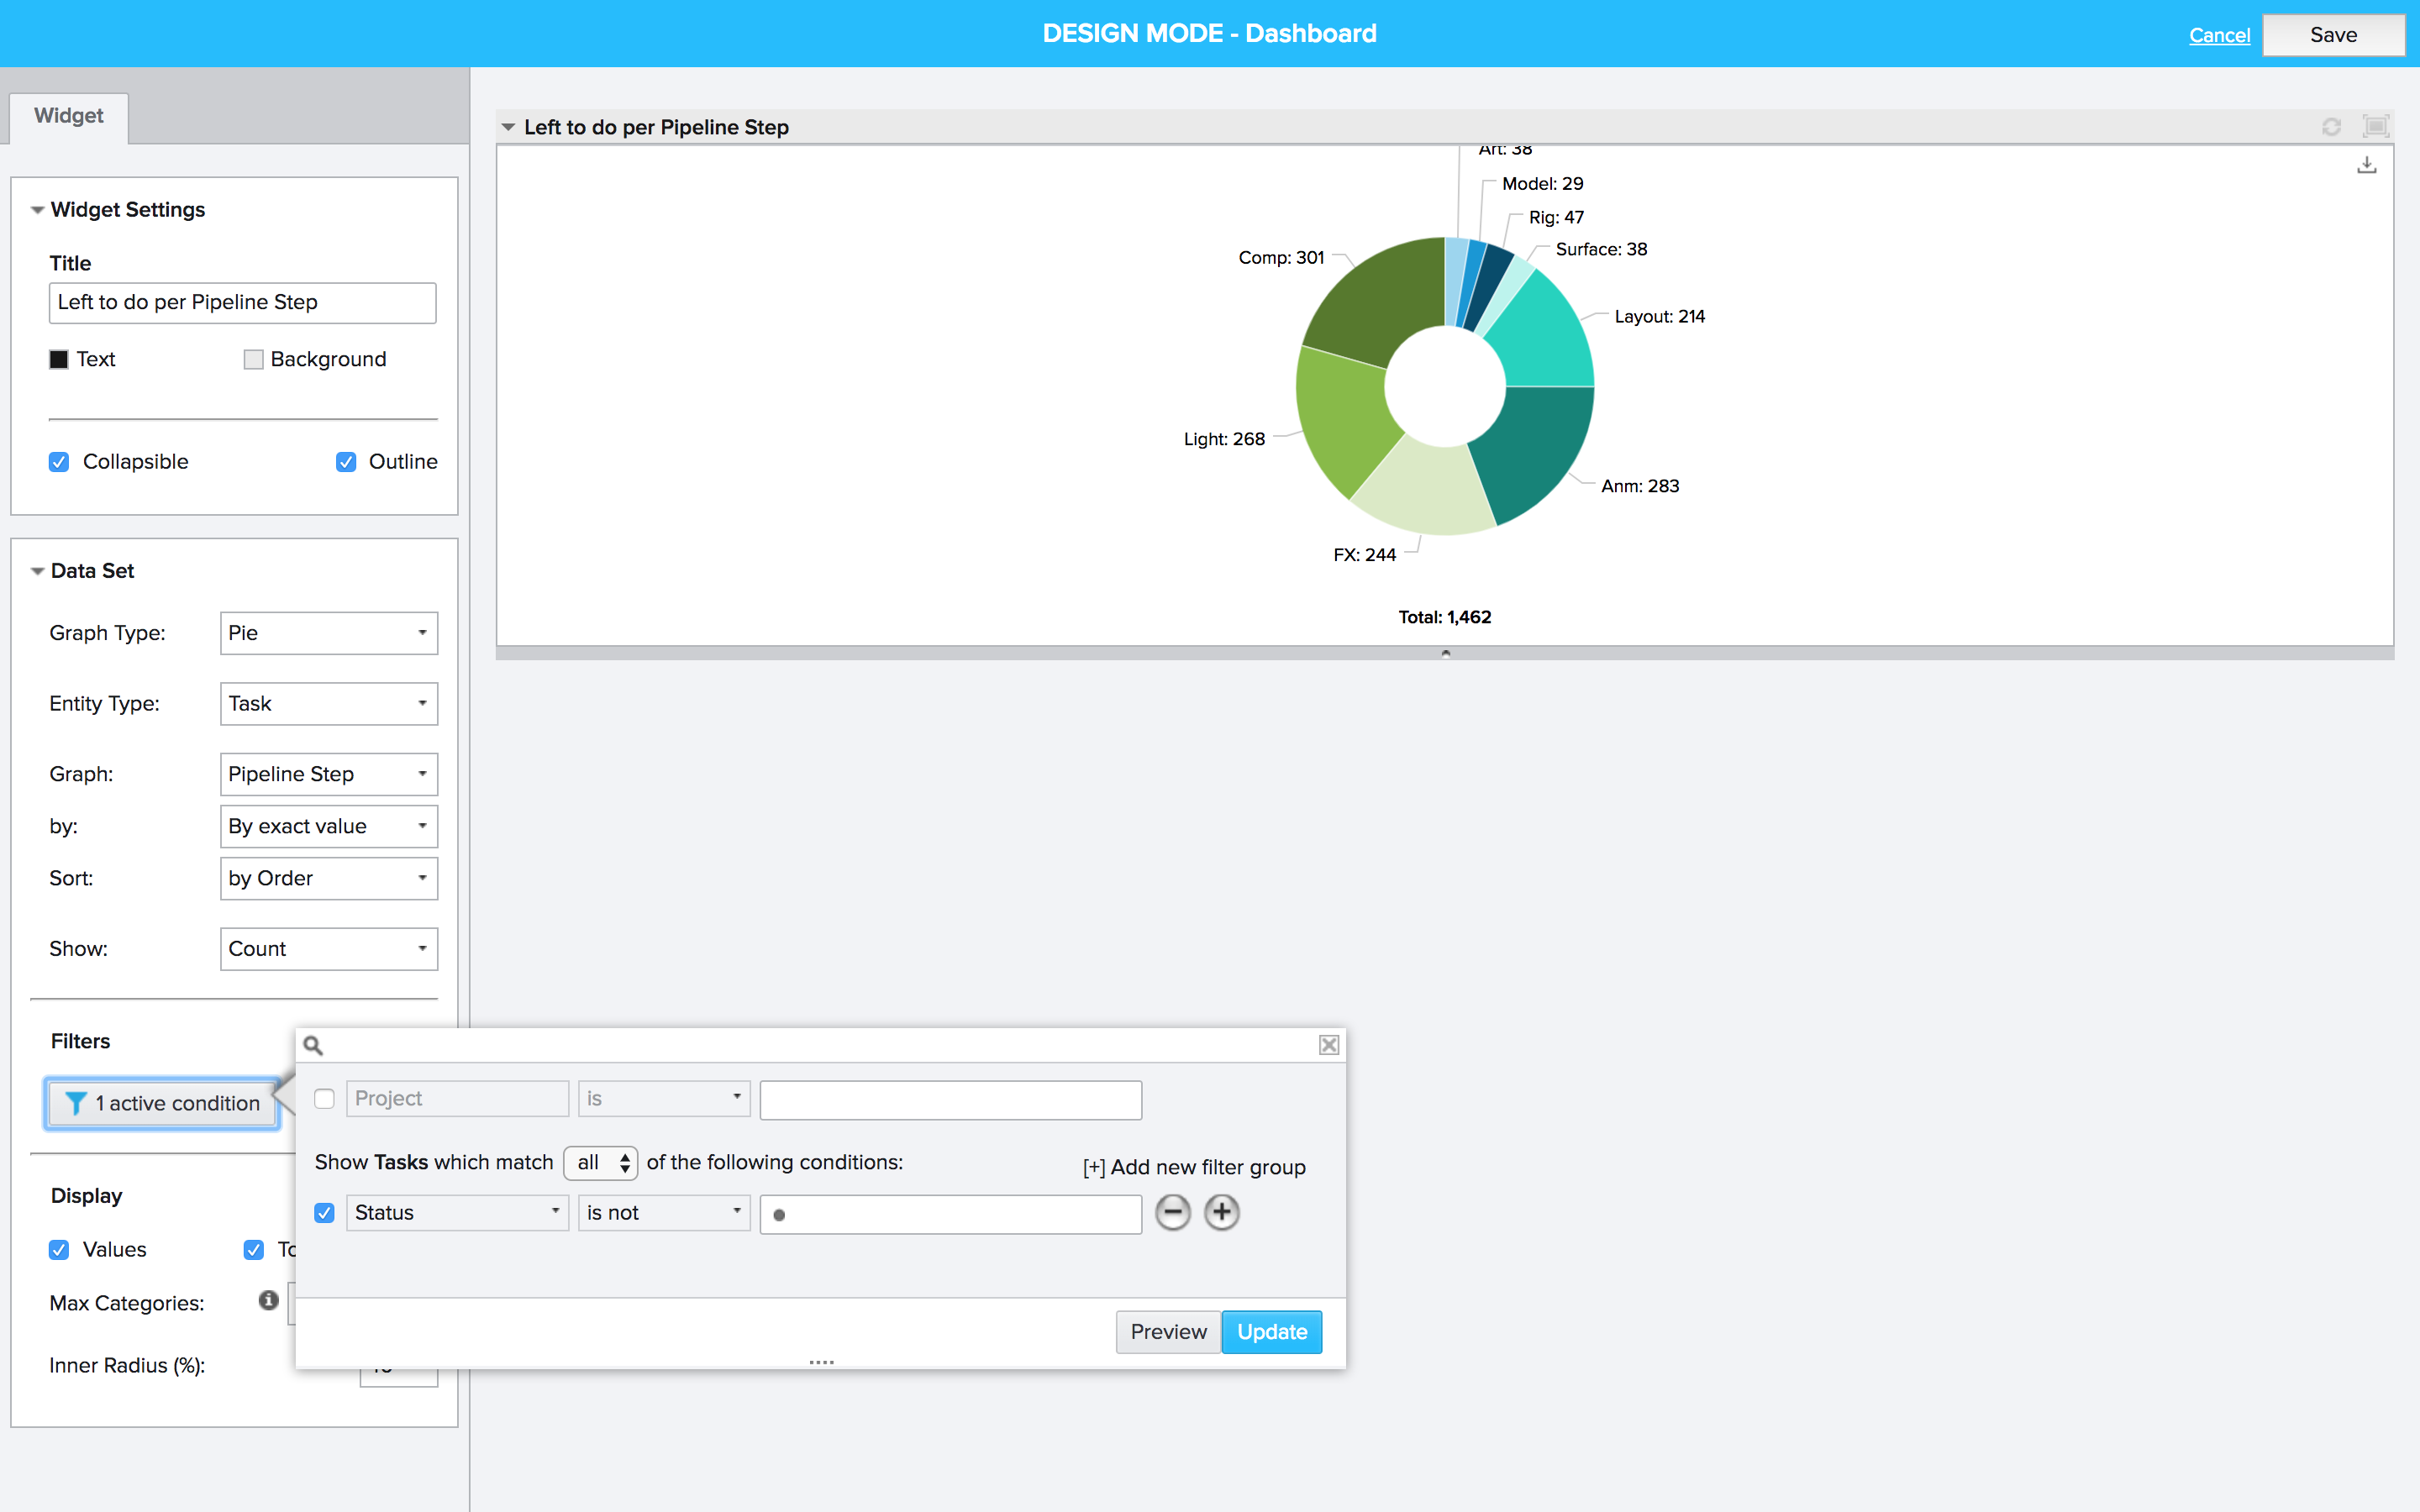Disable the Collapsible widget option

(x=59, y=461)
